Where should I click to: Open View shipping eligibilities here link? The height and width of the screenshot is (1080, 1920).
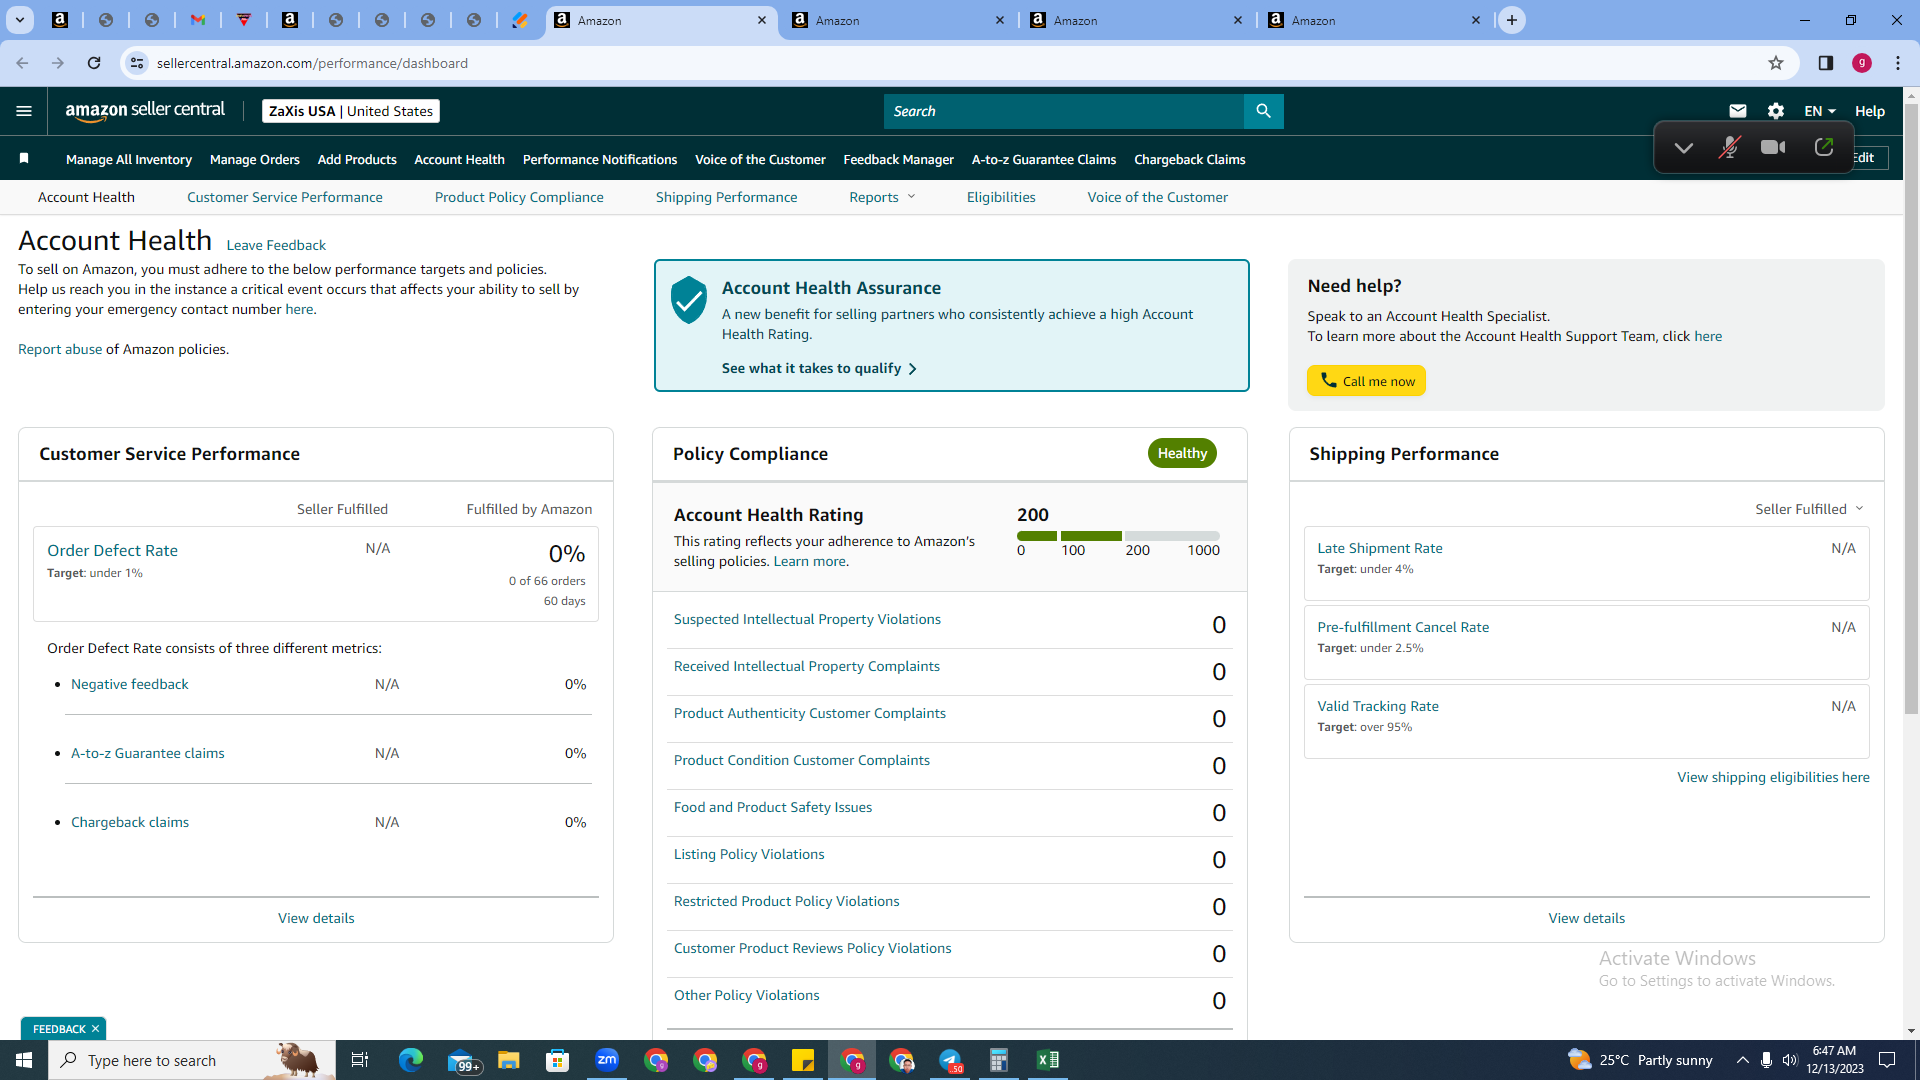[1773, 777]
